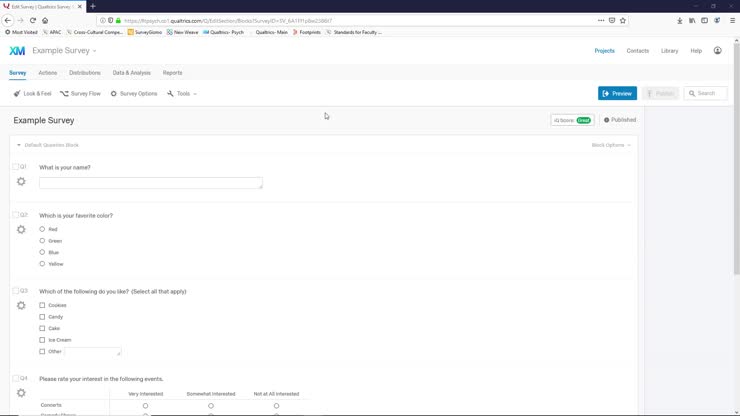Screen dimensions: 740x416
Task: Switch to the Distributions tab
Action: pos(85,73)
